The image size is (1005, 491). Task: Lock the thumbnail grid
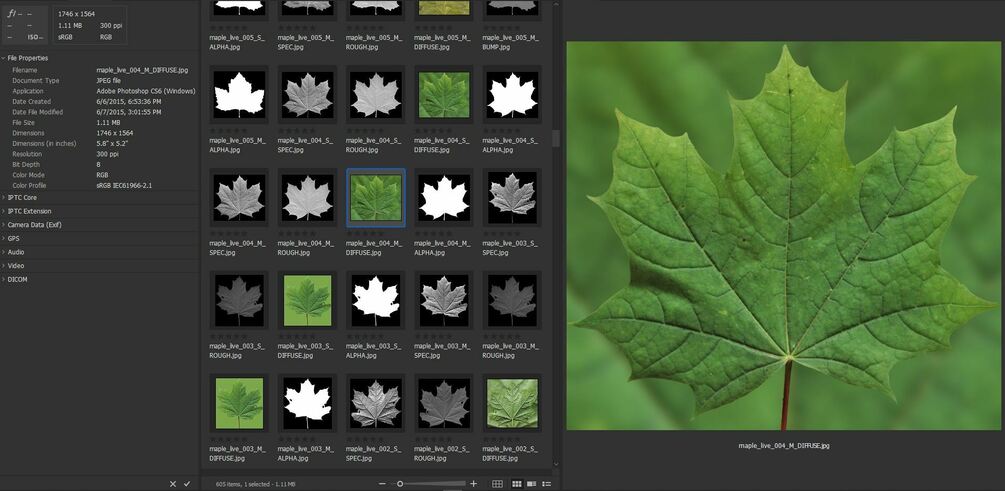[x=497, y=484]
